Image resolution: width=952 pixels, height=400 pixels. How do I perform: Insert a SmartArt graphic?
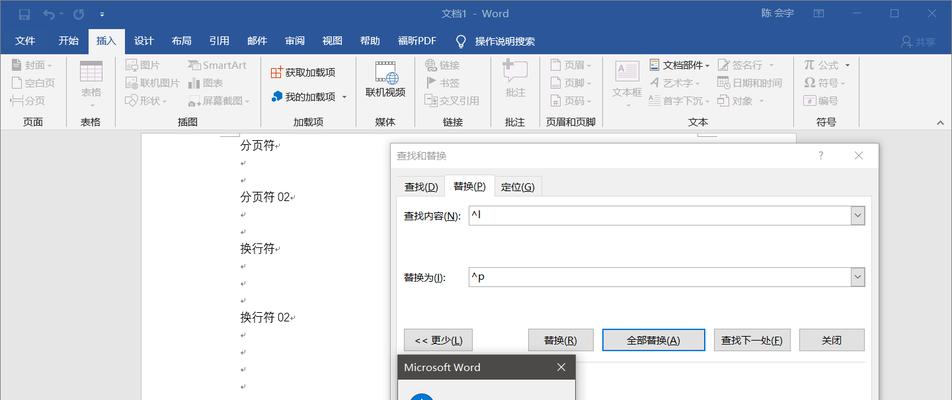pos(217,65)
